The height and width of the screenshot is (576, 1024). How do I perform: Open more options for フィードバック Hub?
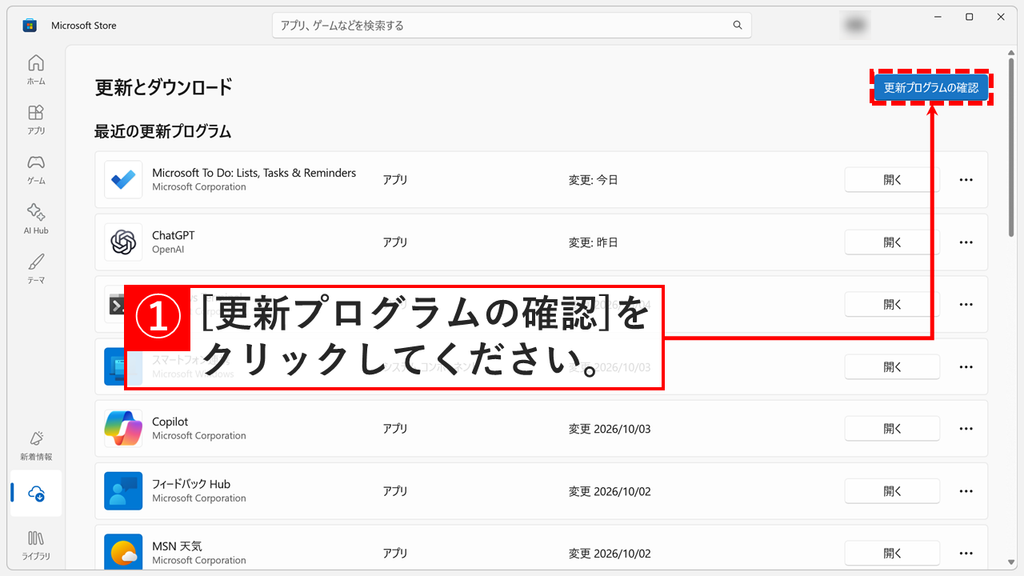966,491
